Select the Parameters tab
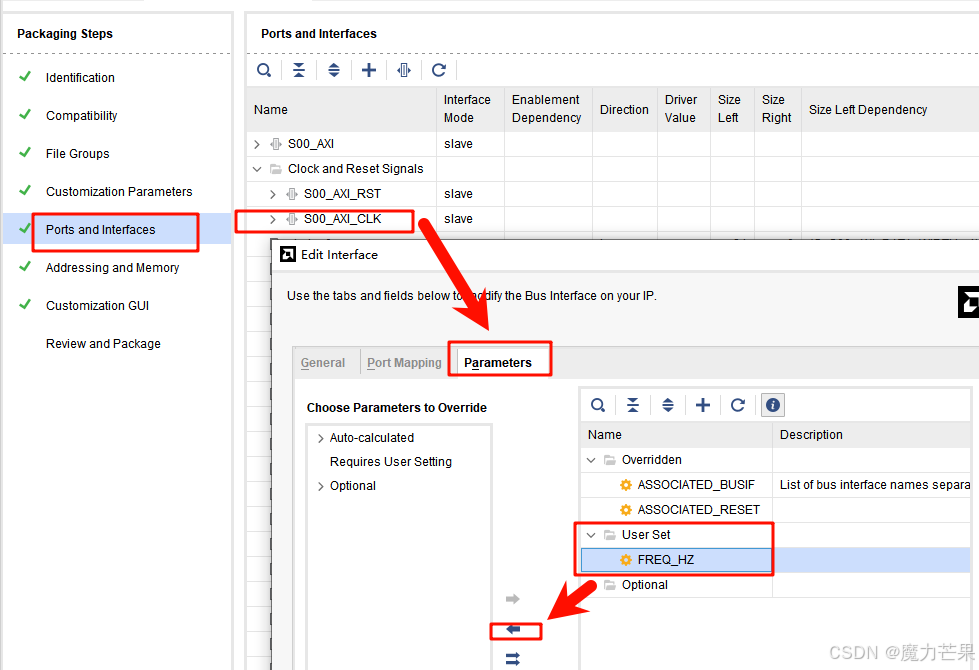Image resolution: width=979 pixels, height=670 pixels. point(498,363)
